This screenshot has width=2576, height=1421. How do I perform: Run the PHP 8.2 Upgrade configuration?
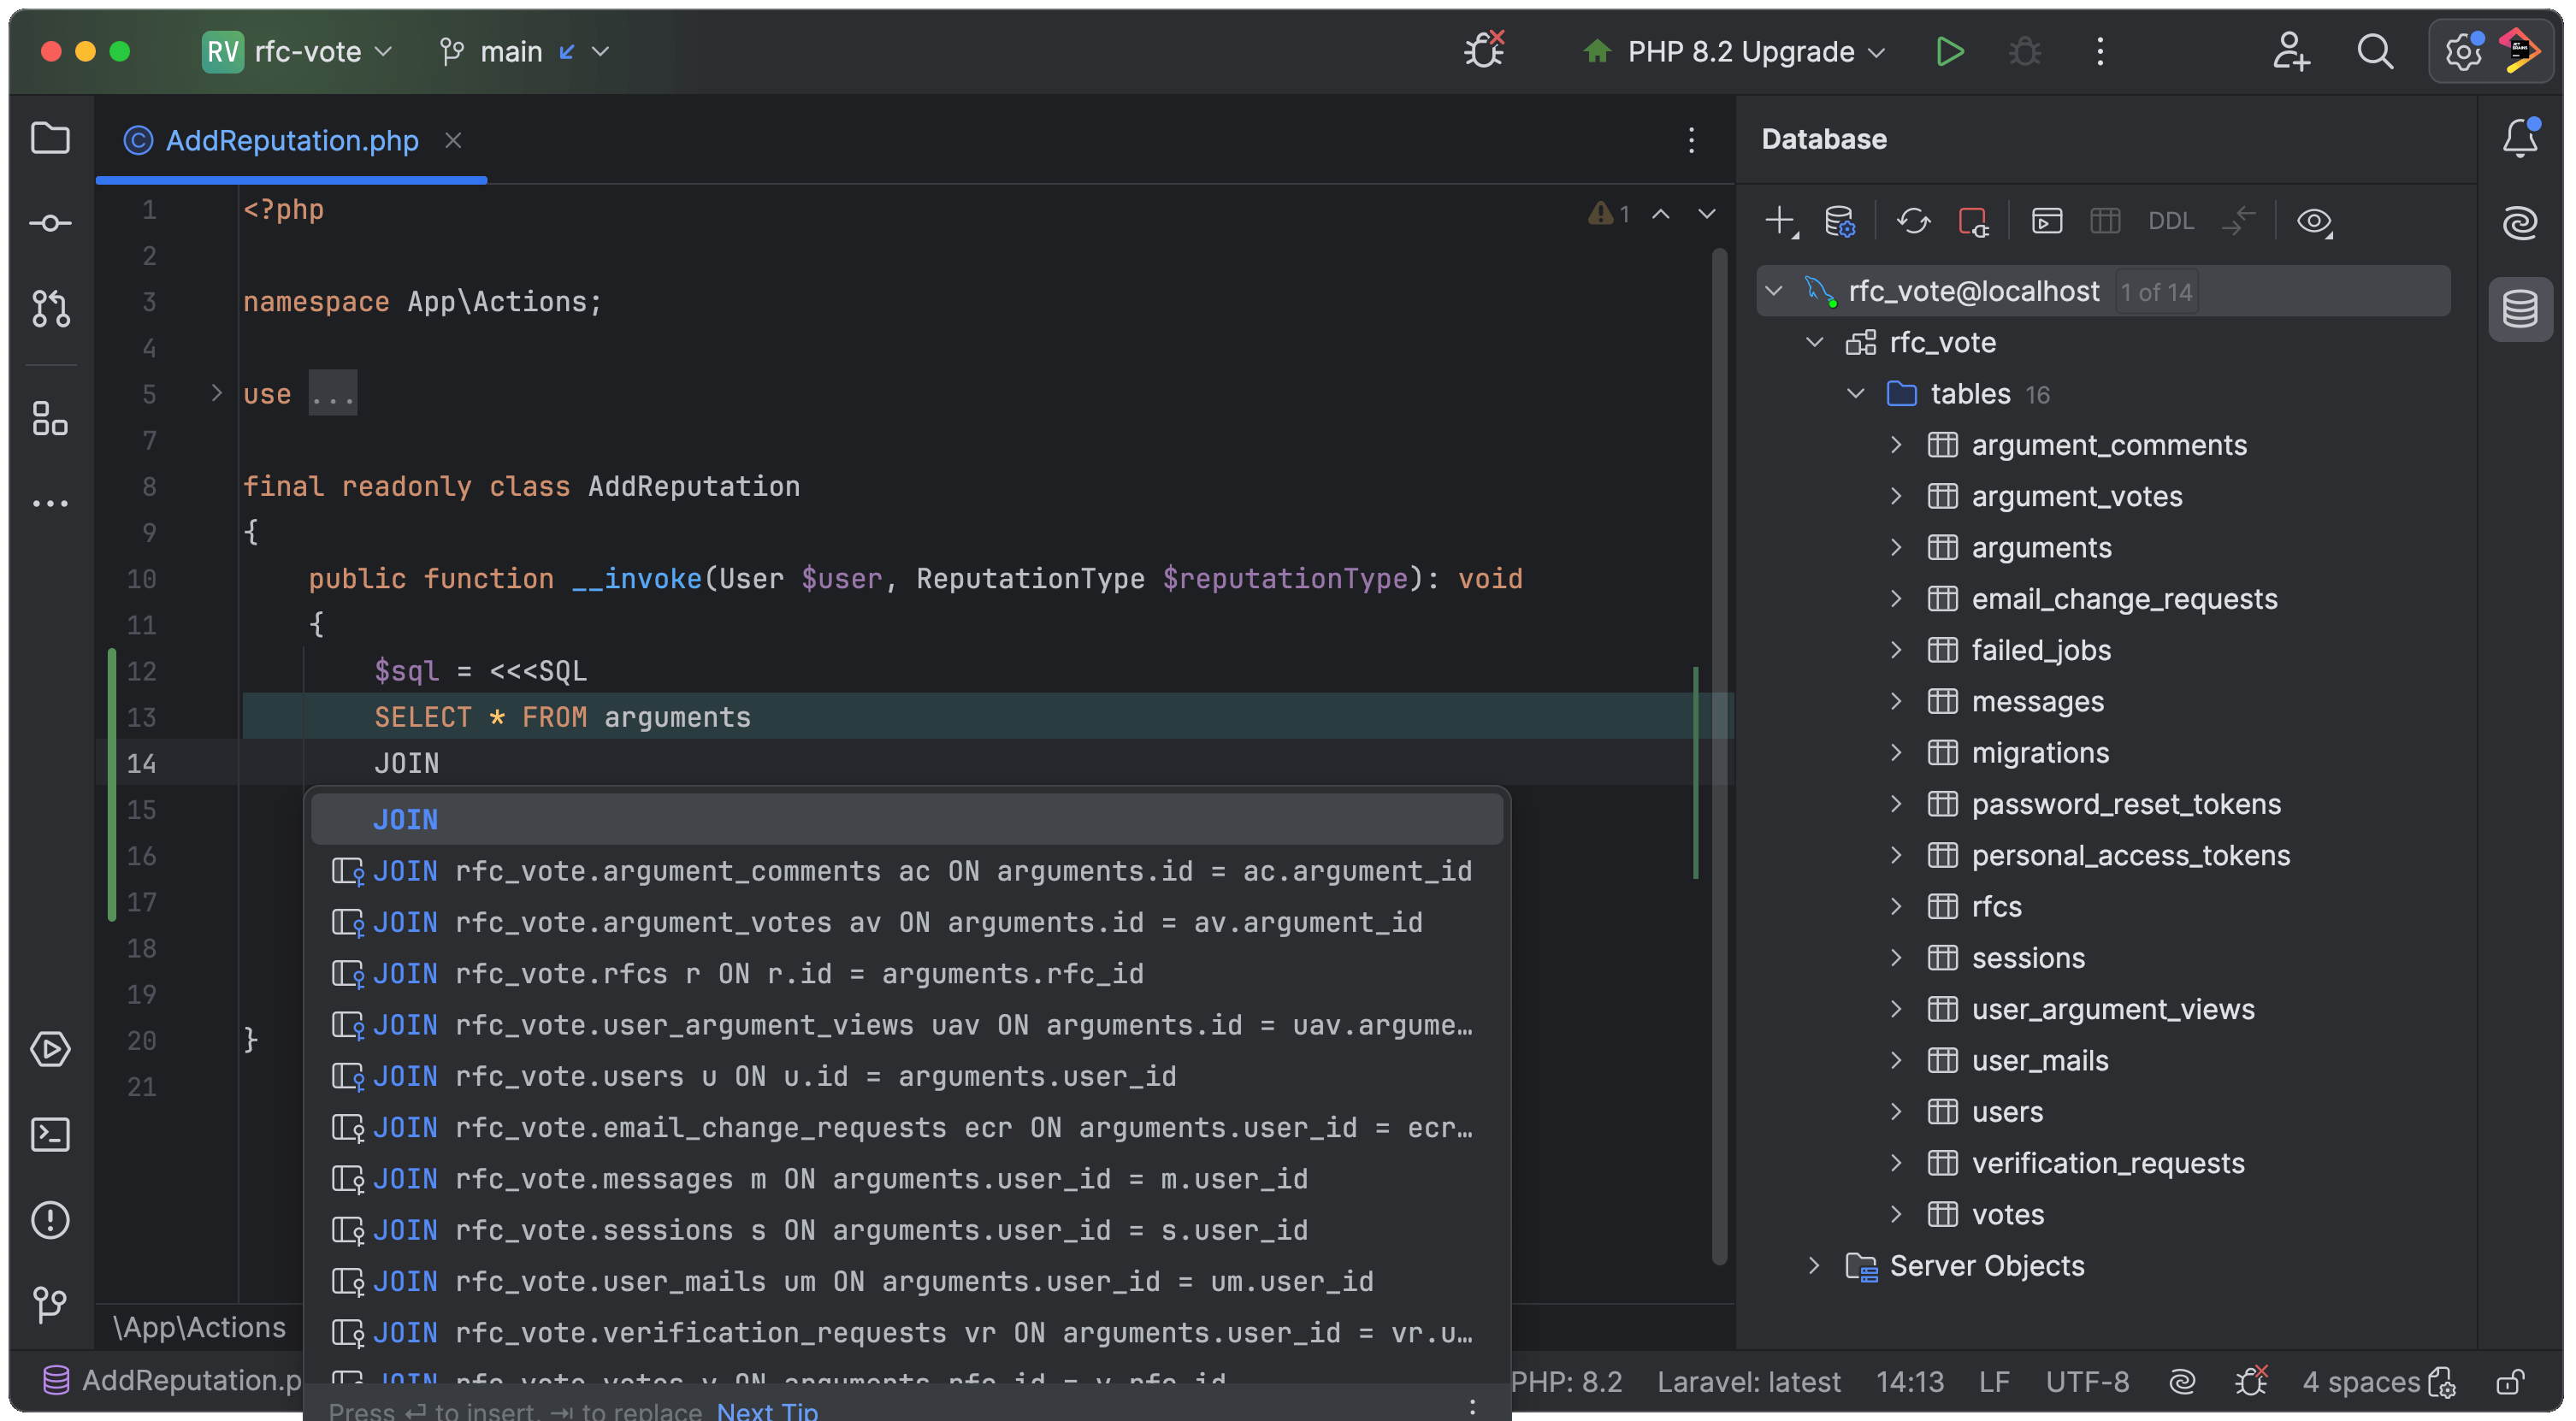pyautogui.click(x=1949, y=51)
